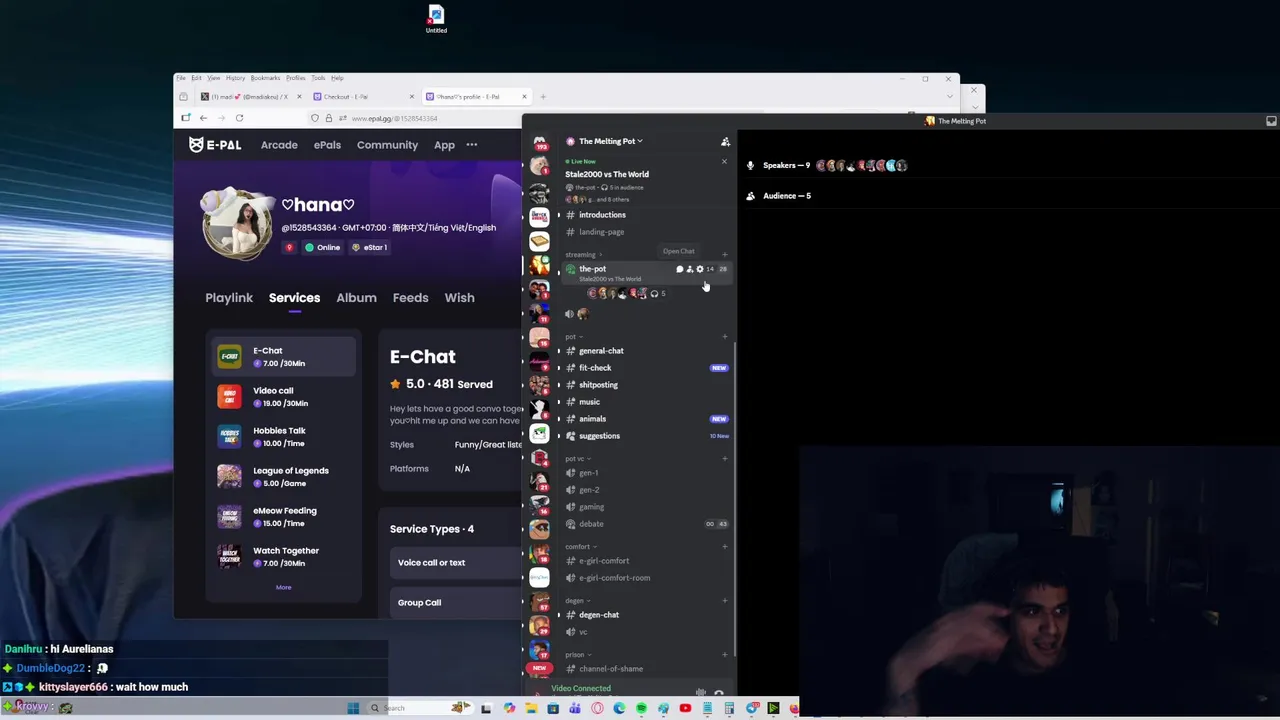The image size is (1280, 720).
Task: Open new browser tab with plus
Action: pyautogui.click(x=543, y=97)
